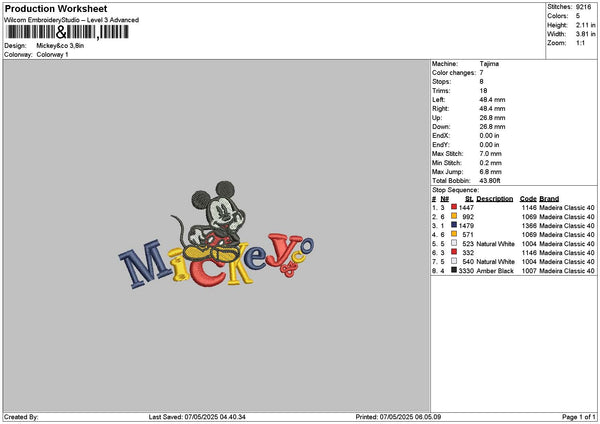Click the Stitches value '9216'

pyautogui.click(x=584, y=7)
